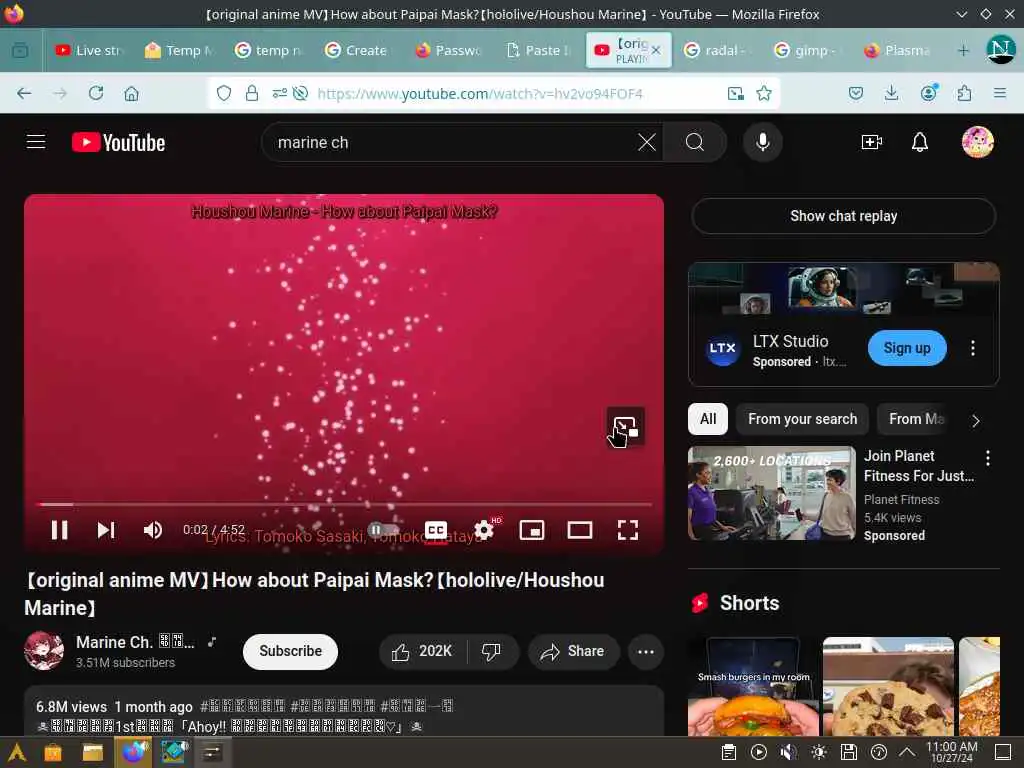Screen dimensions: 1024x768
Task: Go back in browser history
Action: coord(24,93)
